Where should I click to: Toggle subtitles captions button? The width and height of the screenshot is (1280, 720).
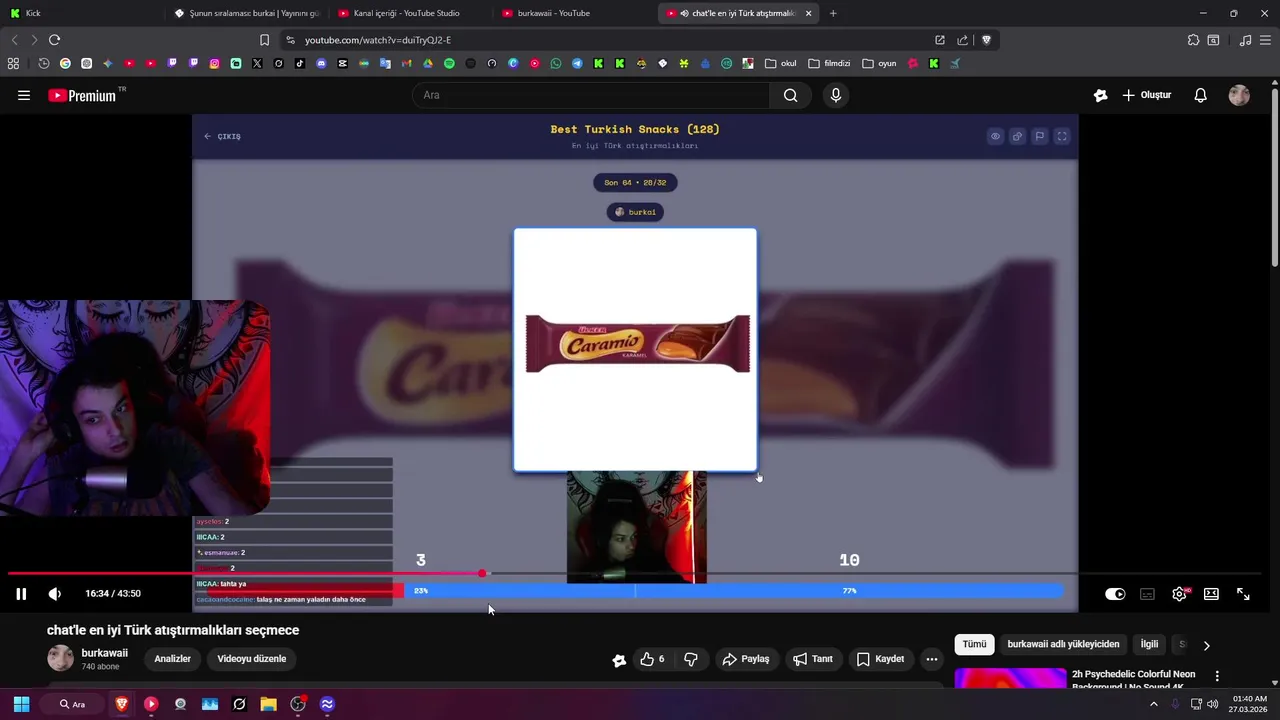click(1148, 594)
